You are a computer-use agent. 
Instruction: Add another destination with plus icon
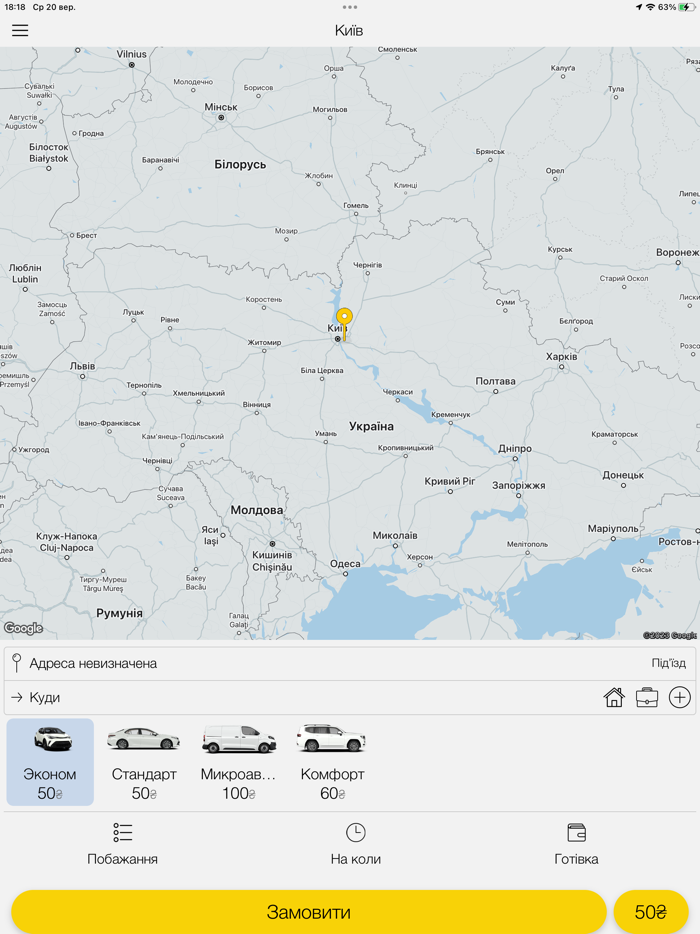click(679, 697)
